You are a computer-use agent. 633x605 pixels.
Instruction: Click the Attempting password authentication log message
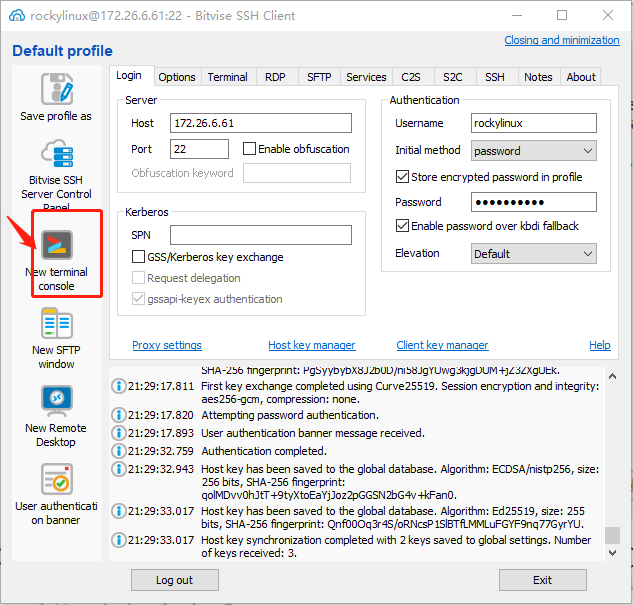pyautogui.click(x=290, y=415)
